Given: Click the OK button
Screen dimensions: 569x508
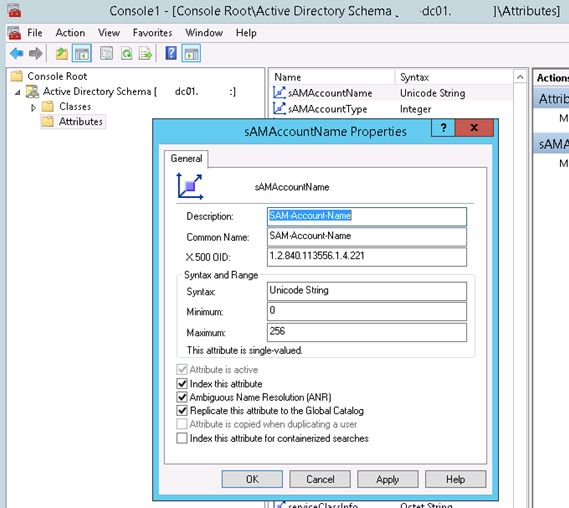Looking at the screenshot, I should 252,479.
